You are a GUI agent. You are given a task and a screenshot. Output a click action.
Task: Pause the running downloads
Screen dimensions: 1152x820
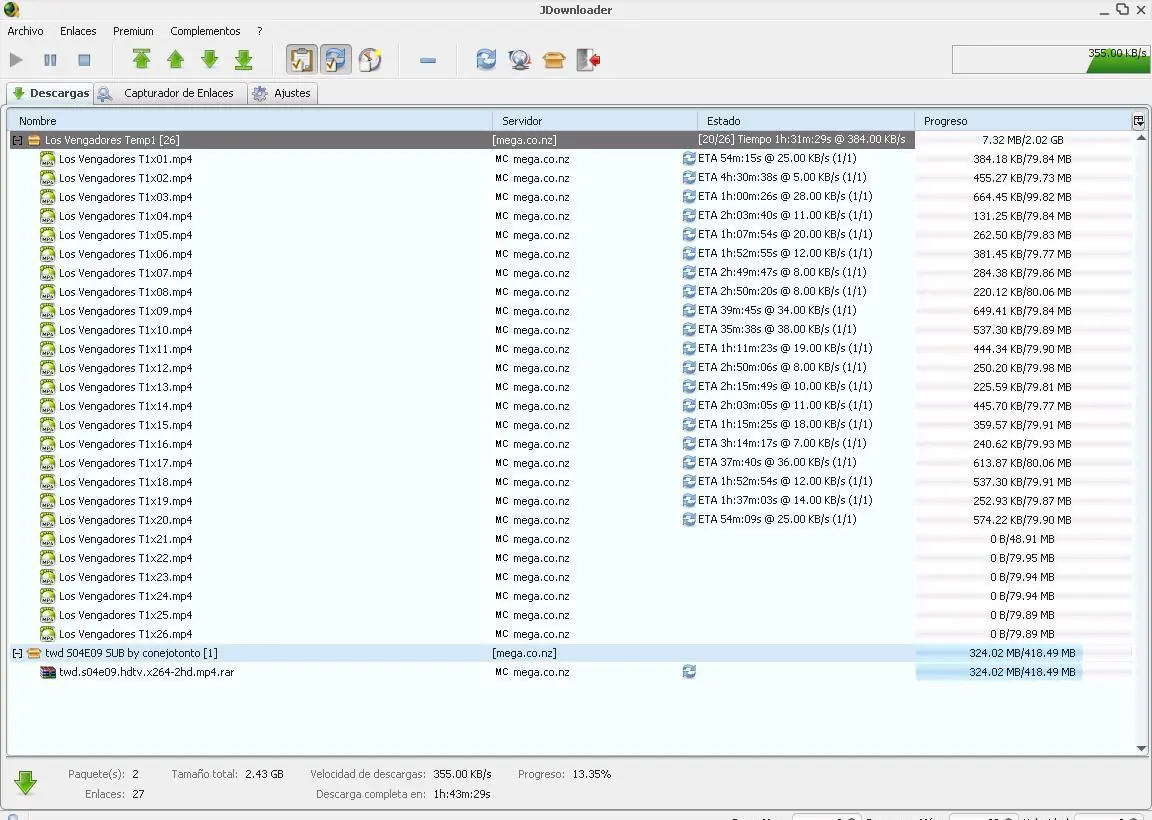point(50,60)
